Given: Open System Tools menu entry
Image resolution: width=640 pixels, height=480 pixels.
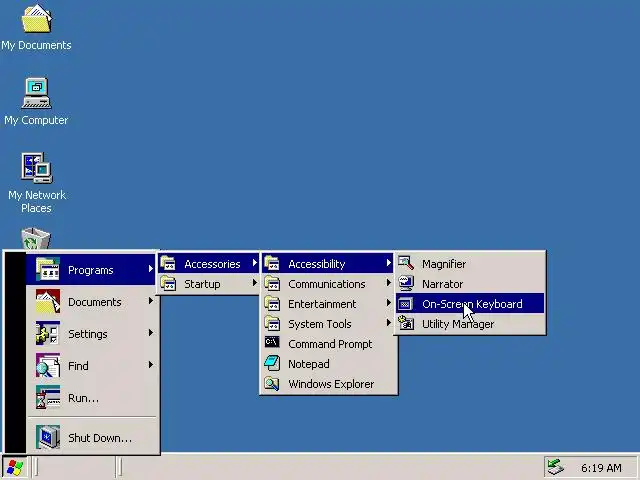Looking at the screenshot, I should 328,324.
